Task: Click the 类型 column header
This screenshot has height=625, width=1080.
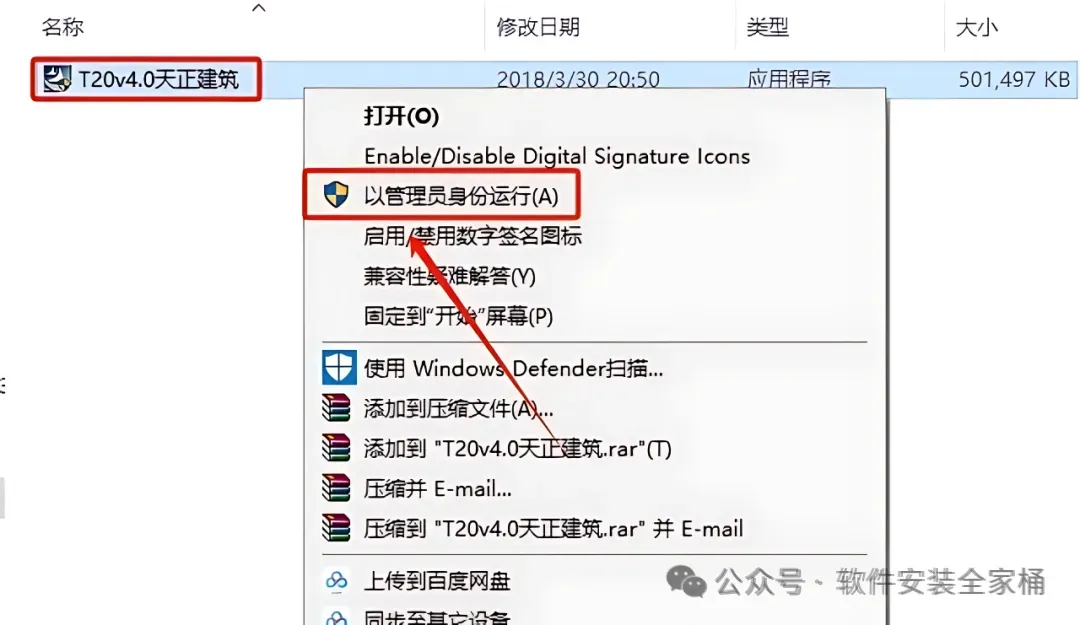Action: click(767, 27)
